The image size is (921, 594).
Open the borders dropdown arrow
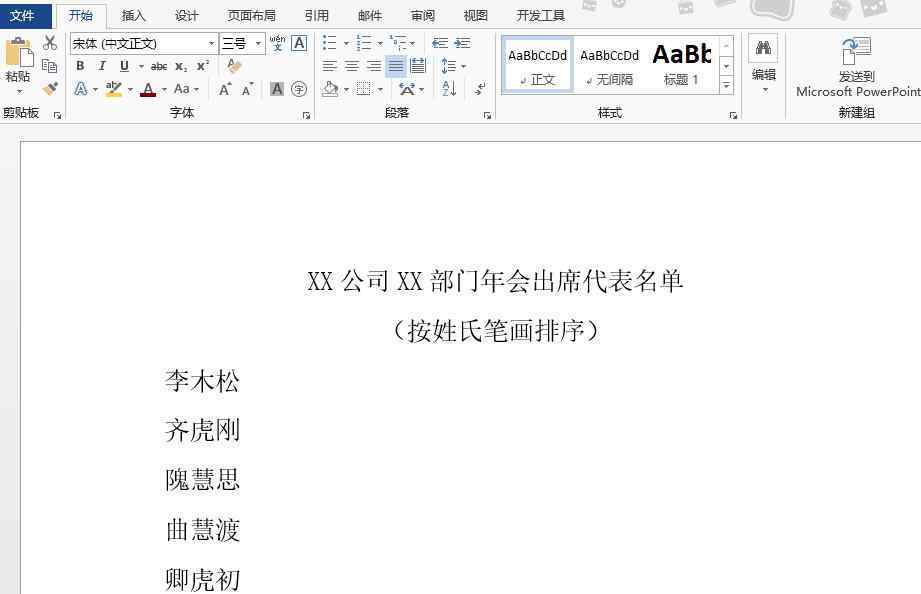(380, 89)
